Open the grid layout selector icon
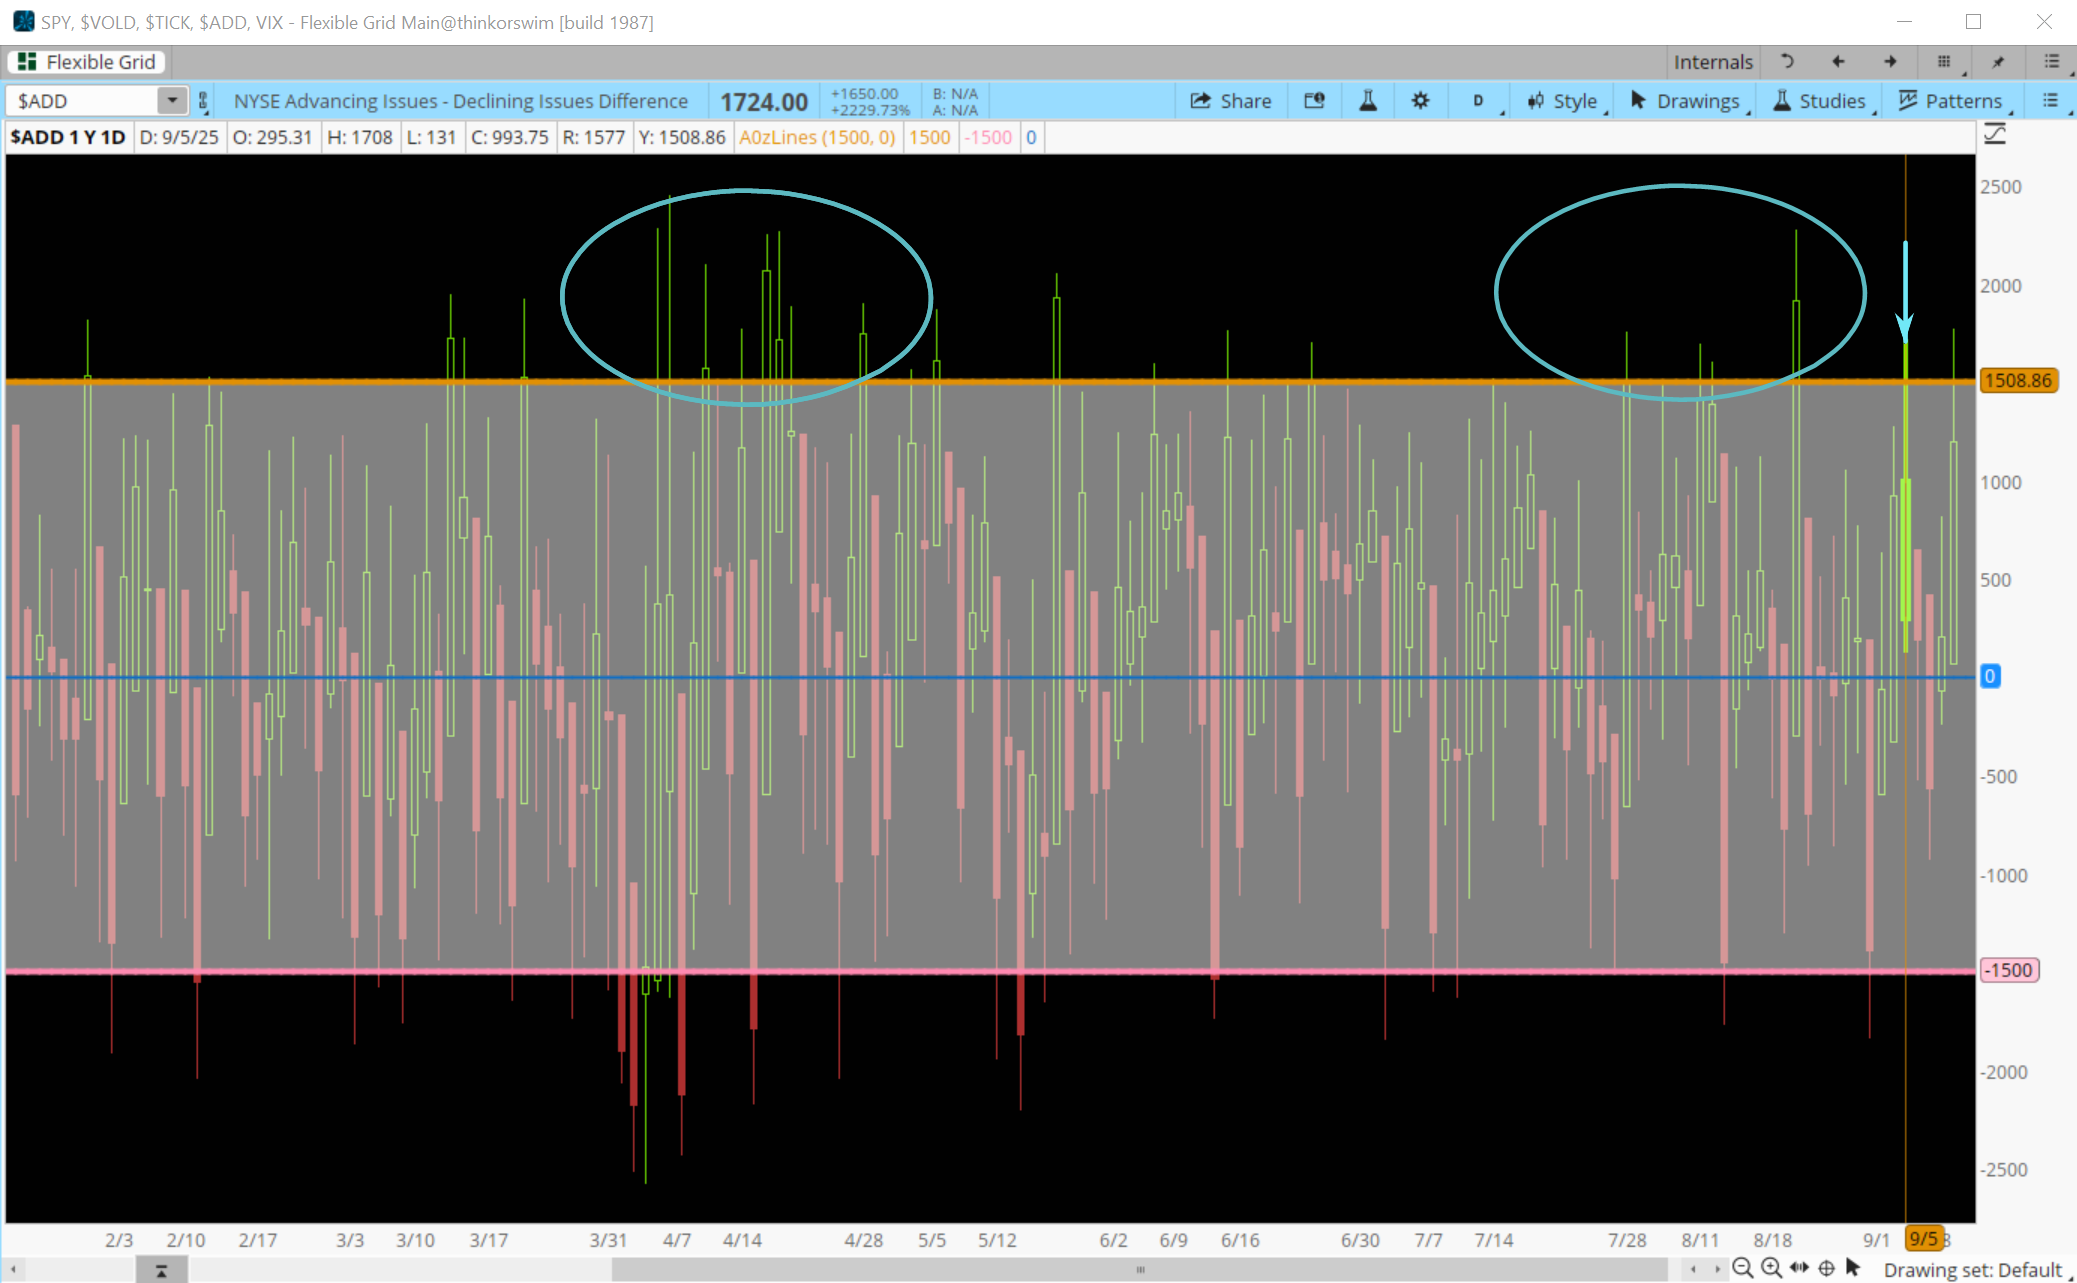 (1945, 62)
